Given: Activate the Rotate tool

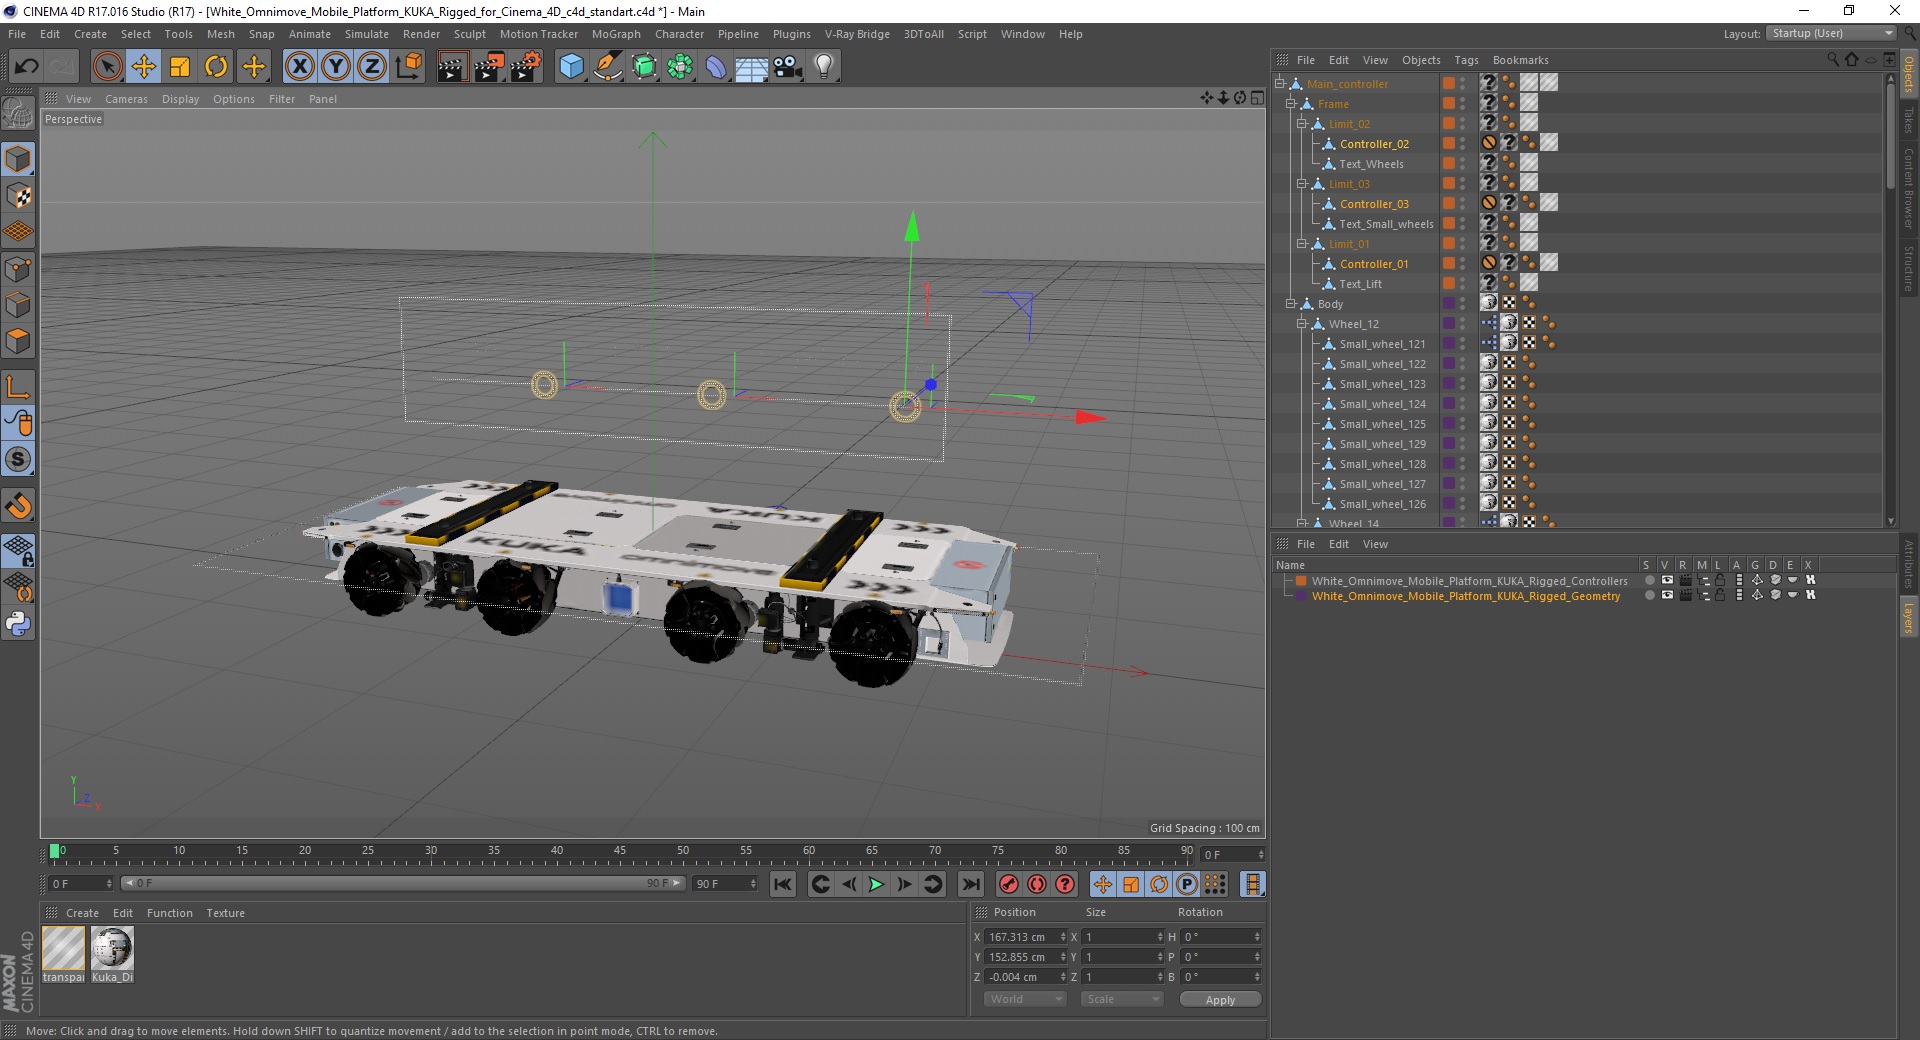Looking at the screenshot, I should click(216, 67).
